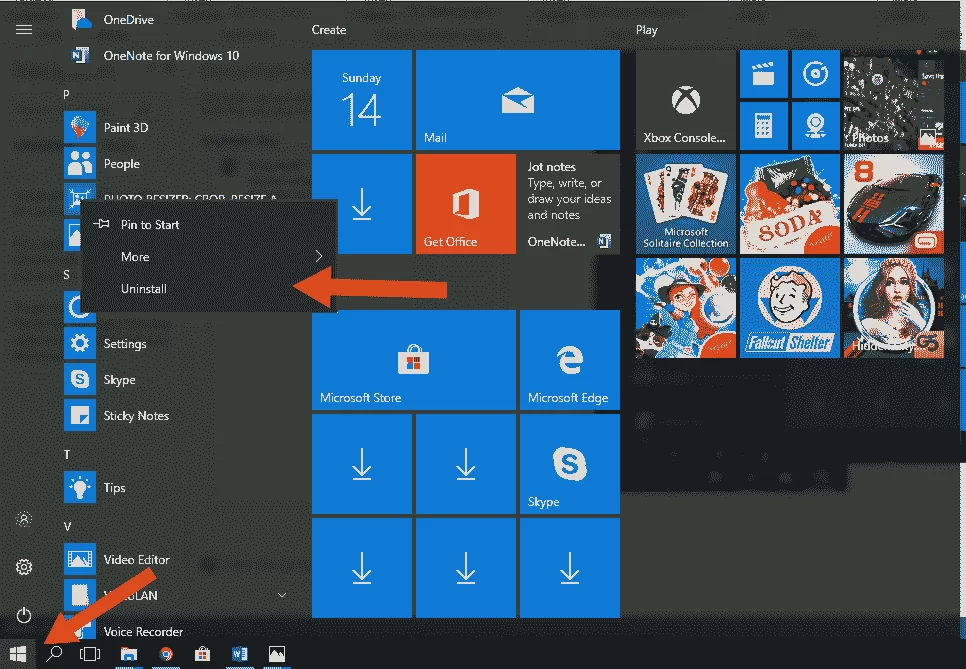Open the cartoon witch game tile beside Fallout Shelter
This screenshot has width=966, height=669.
click(685, 307)
